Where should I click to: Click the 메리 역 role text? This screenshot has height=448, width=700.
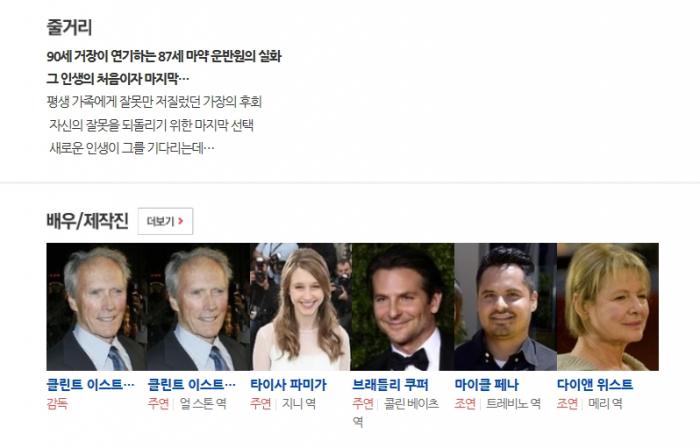pos(605,403)
